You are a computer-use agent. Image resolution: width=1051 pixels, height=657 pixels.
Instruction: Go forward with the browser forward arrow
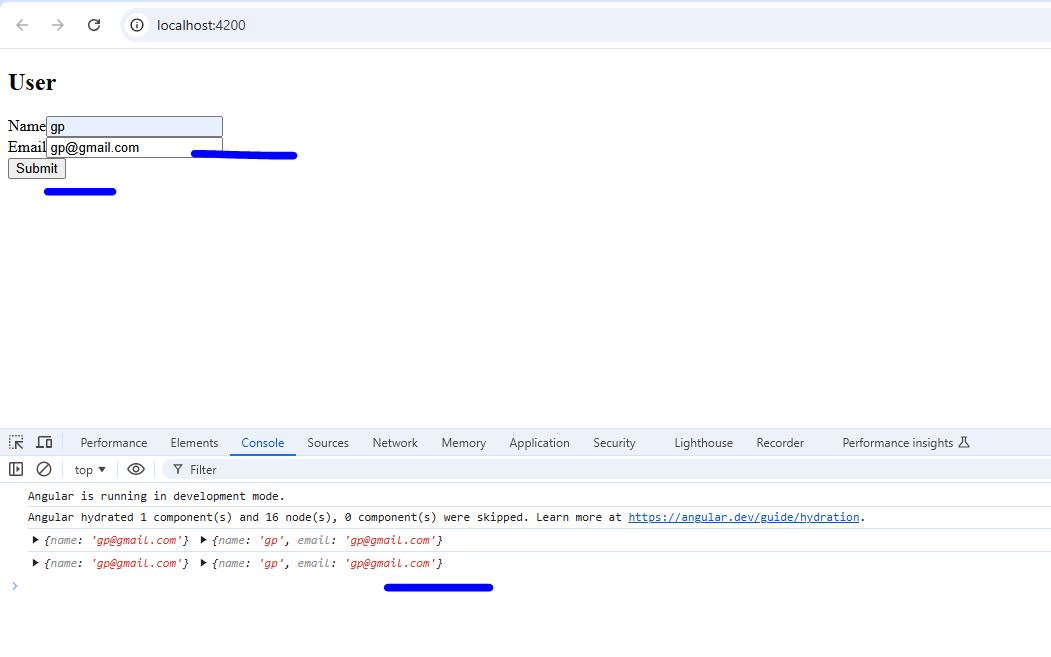[x=58, y=25]
